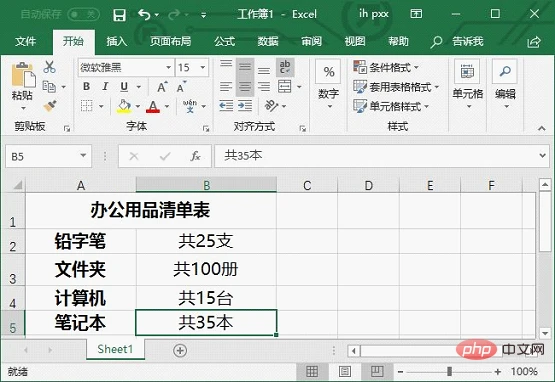Click the 编辑 editing button
Viewport: 555px width, 382px height.
505,85
